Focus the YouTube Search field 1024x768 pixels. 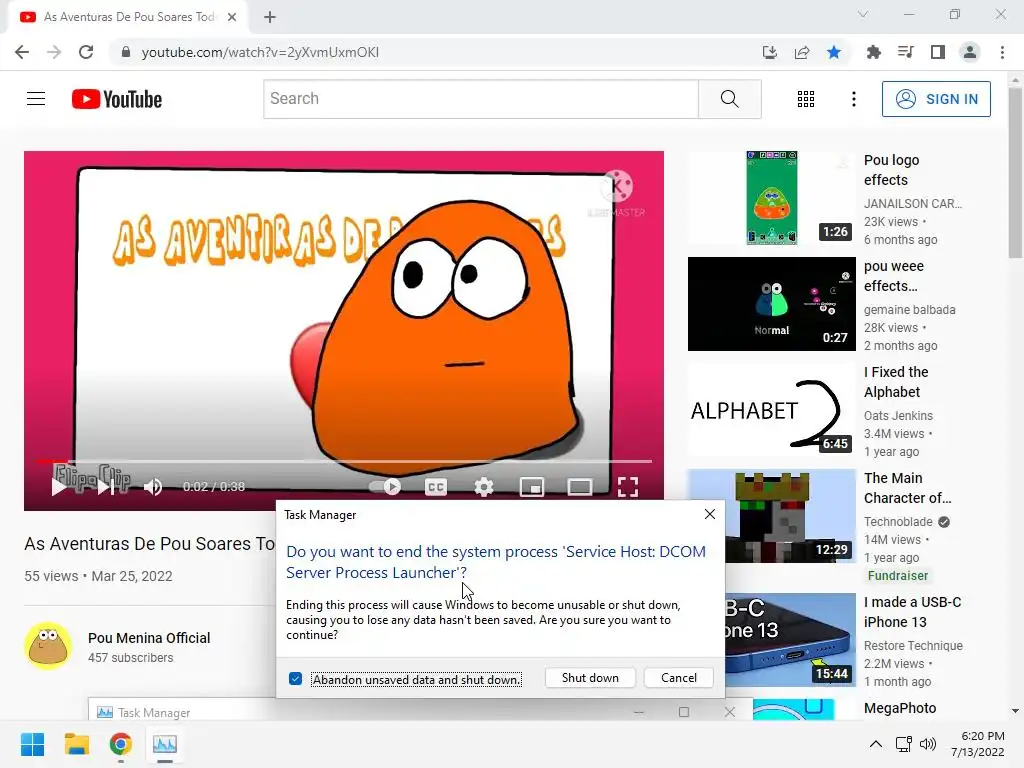click(481, 99)
